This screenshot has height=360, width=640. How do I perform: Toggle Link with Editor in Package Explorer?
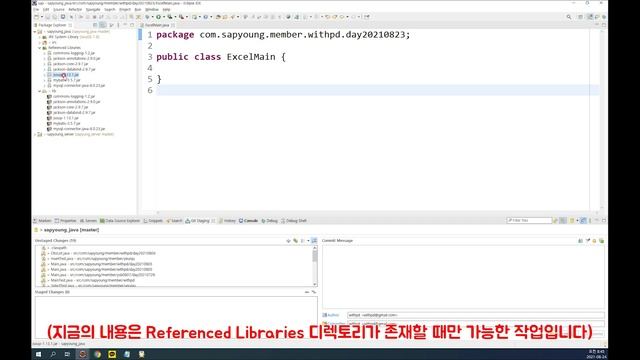[x=103, y=25]
